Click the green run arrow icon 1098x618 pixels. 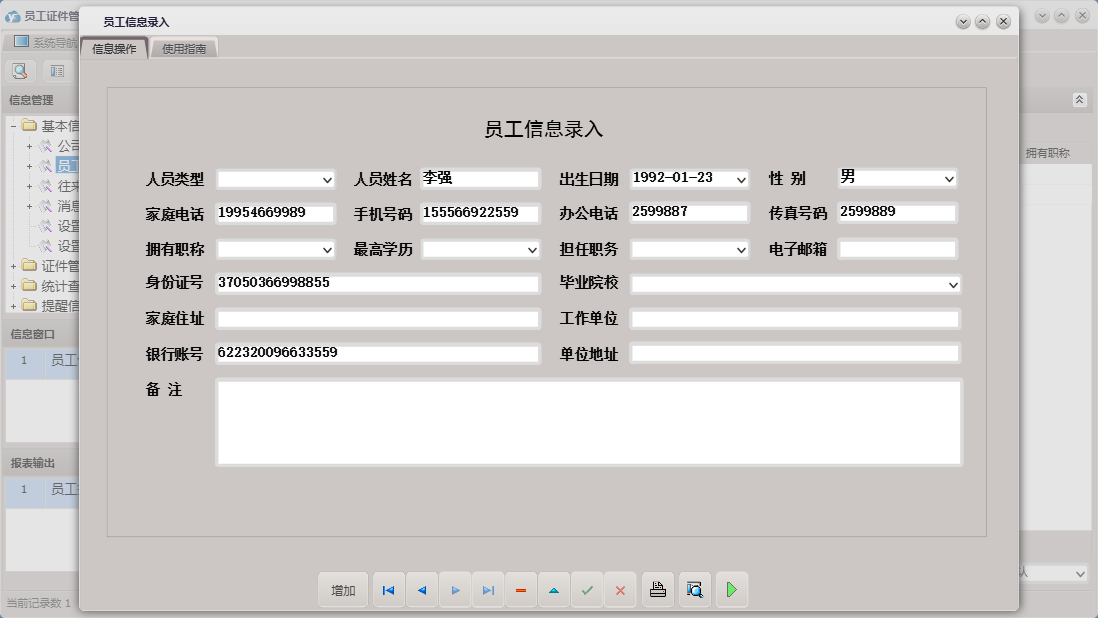pyautogui.click(x=731, y=590)
